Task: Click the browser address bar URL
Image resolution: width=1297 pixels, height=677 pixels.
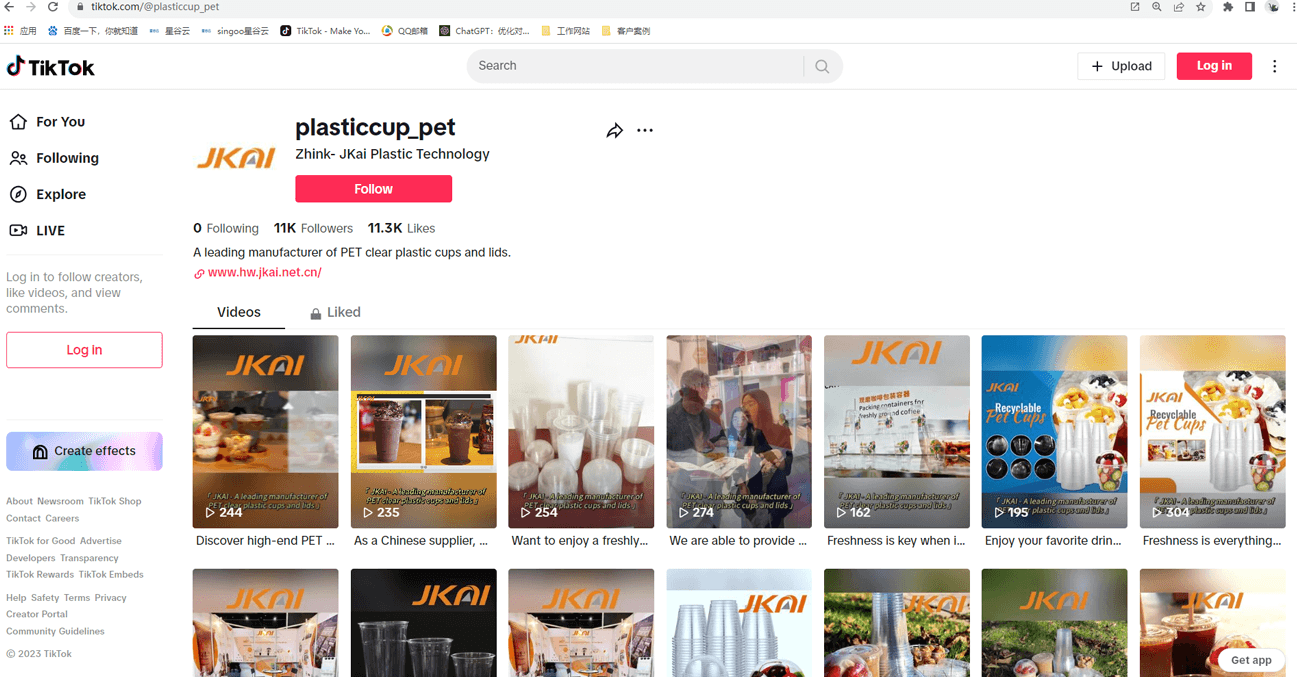Action: (155, 7)
